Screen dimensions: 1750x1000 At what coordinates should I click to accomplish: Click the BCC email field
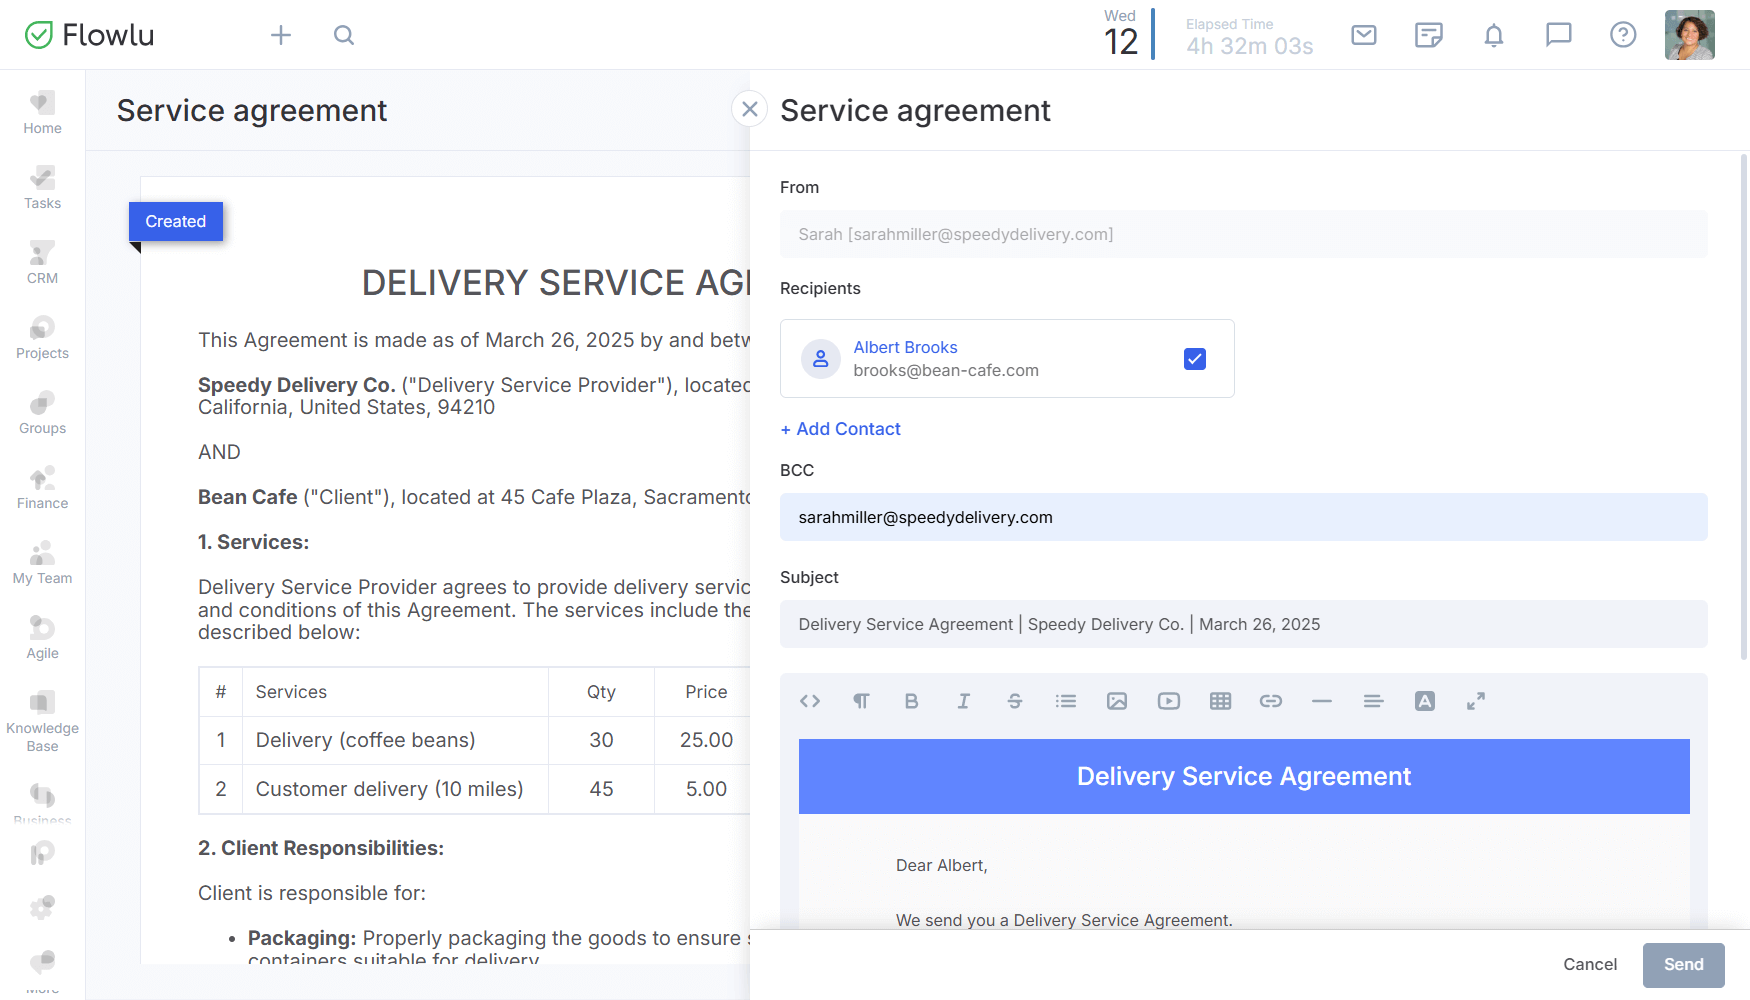[1243, 517]
